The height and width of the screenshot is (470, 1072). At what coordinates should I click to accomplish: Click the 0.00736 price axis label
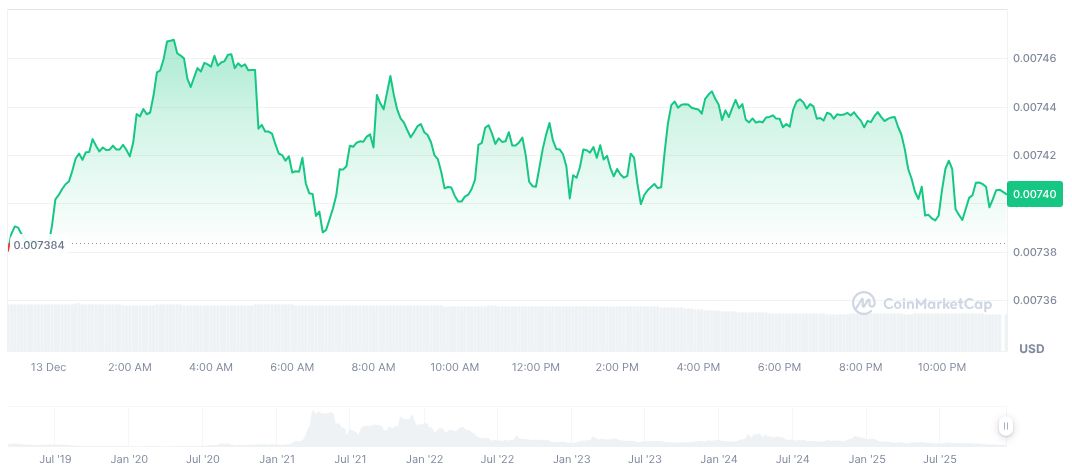click(x=1036, y=300)
